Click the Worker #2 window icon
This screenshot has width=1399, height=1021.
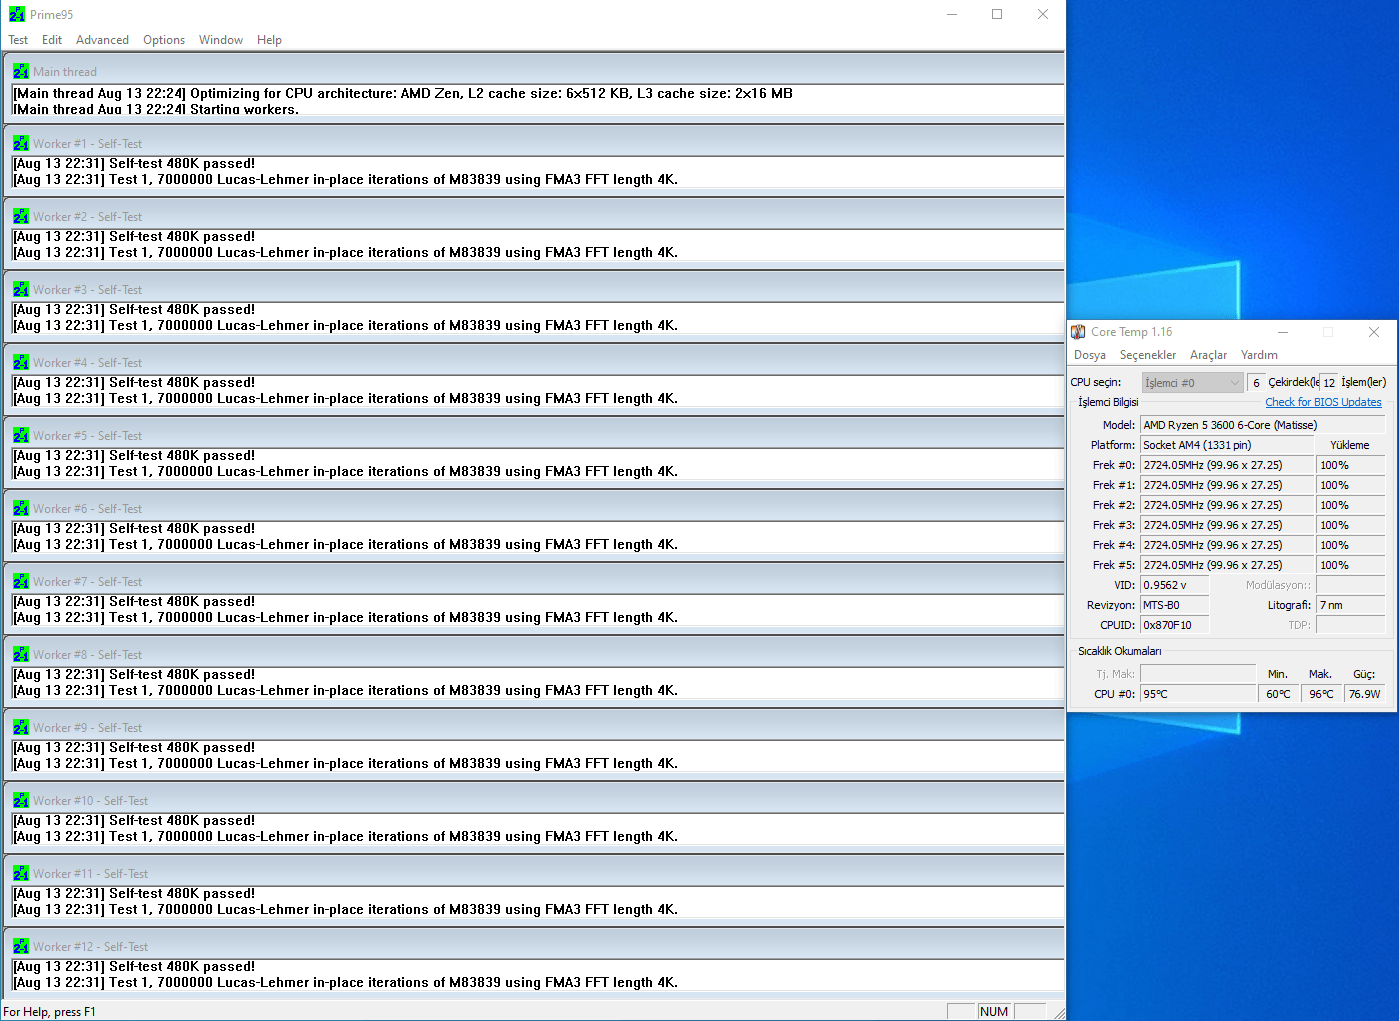(21, 216)
